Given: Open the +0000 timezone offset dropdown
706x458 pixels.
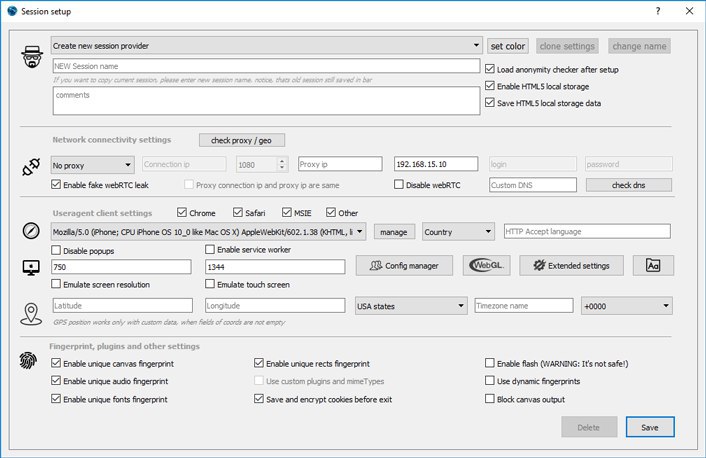Looking at the screenshot, I should tap(627, 306).
